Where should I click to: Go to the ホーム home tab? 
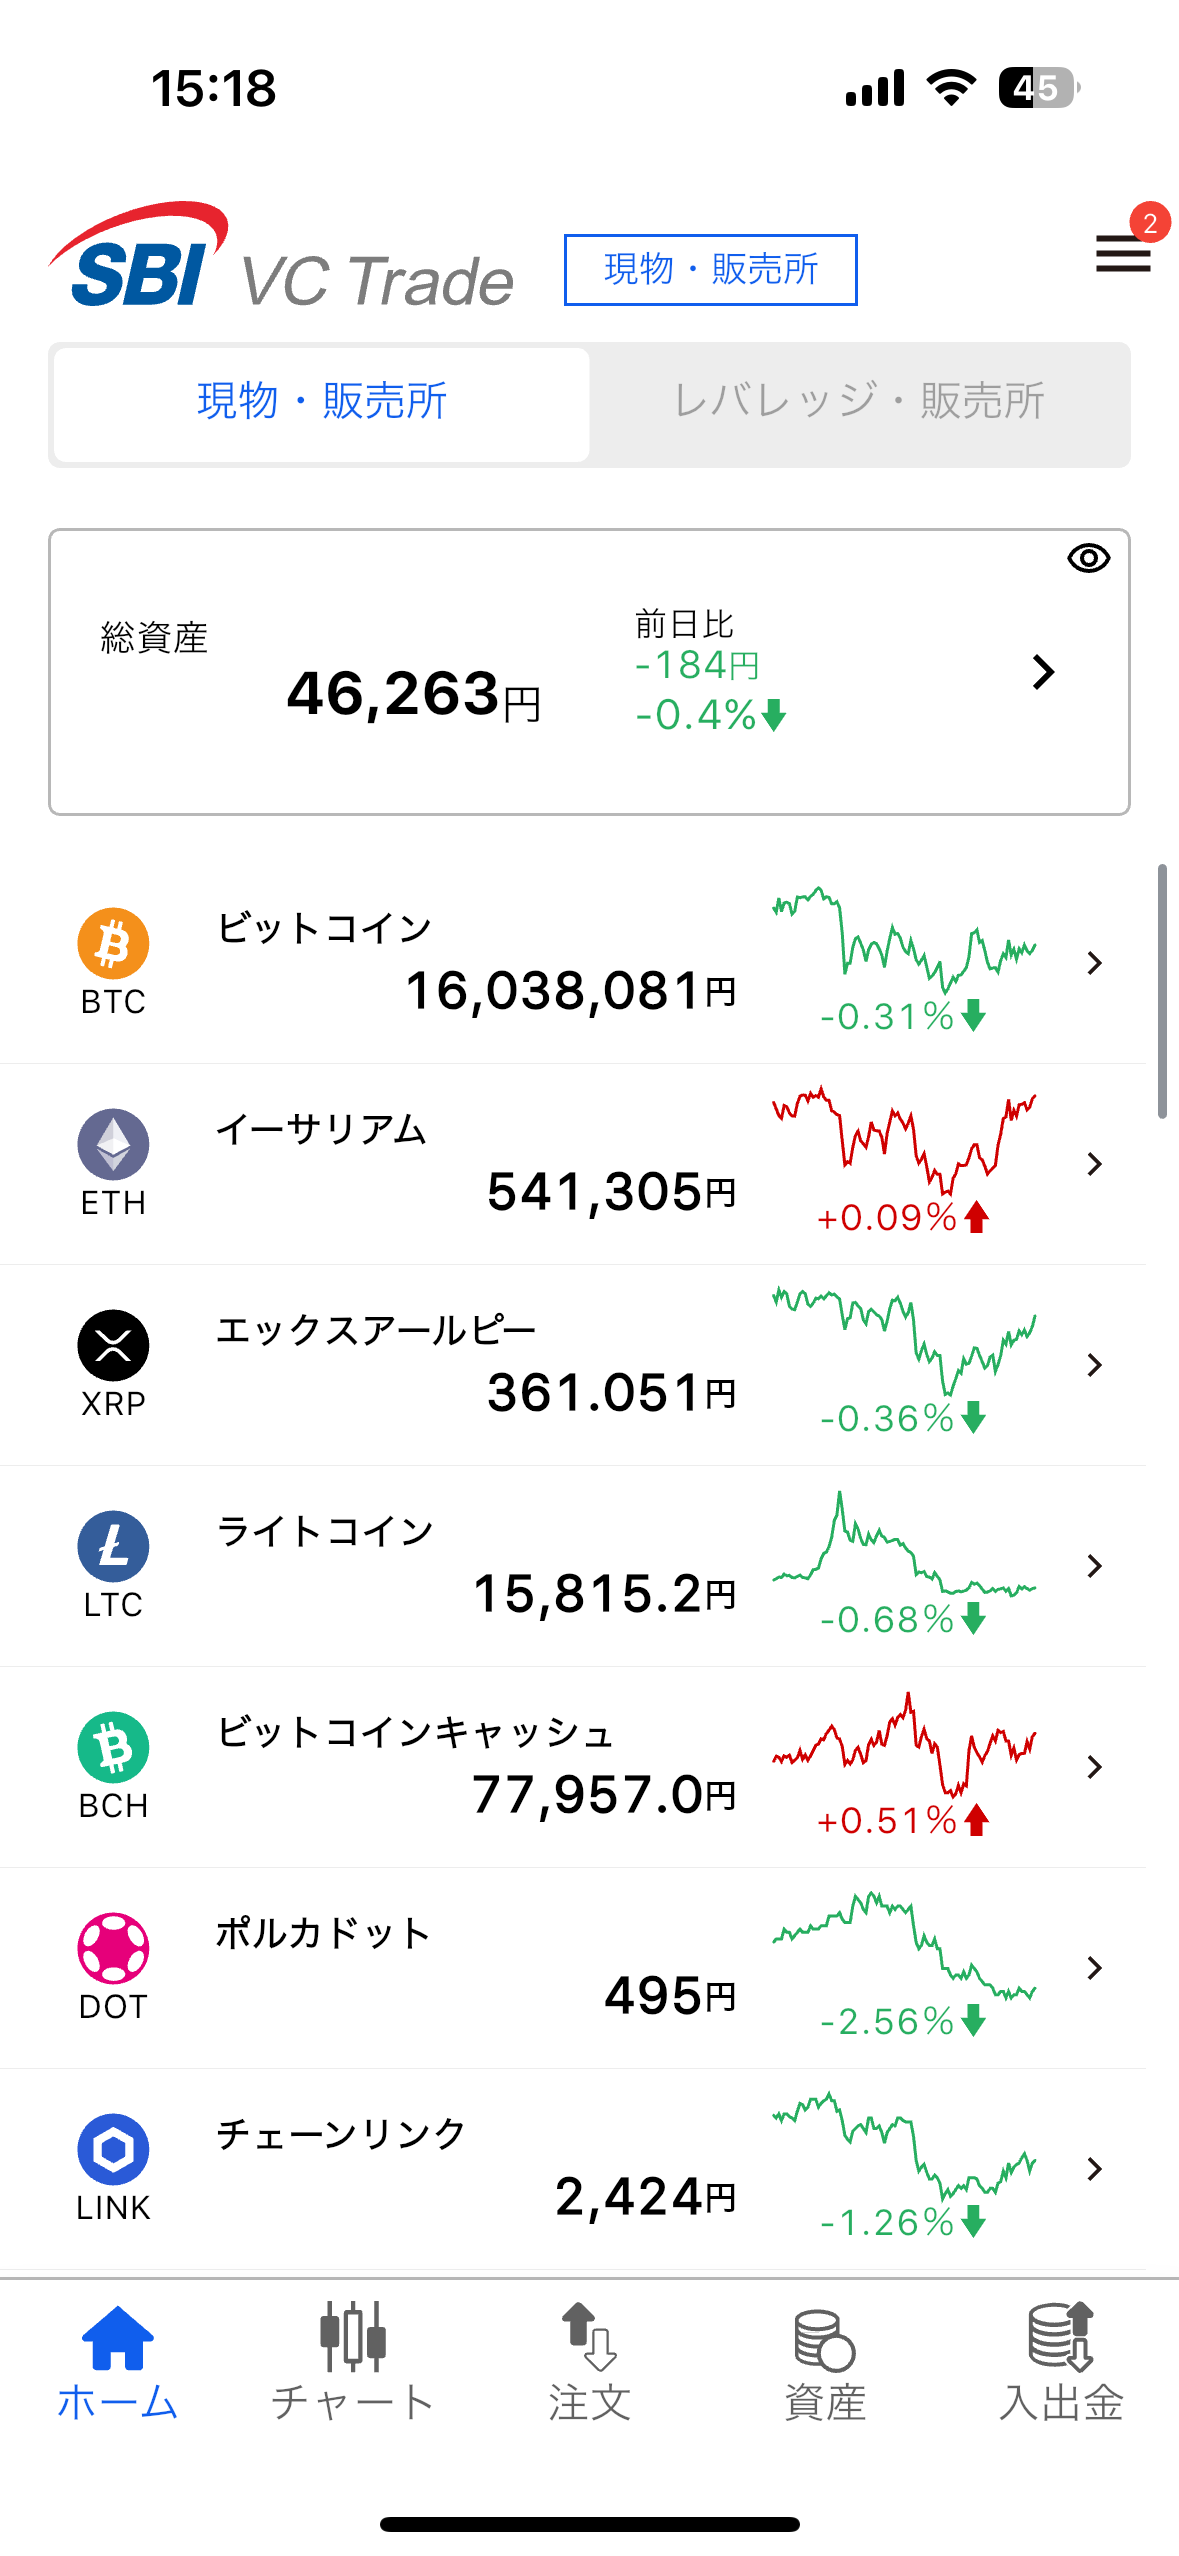(117, 2362)
